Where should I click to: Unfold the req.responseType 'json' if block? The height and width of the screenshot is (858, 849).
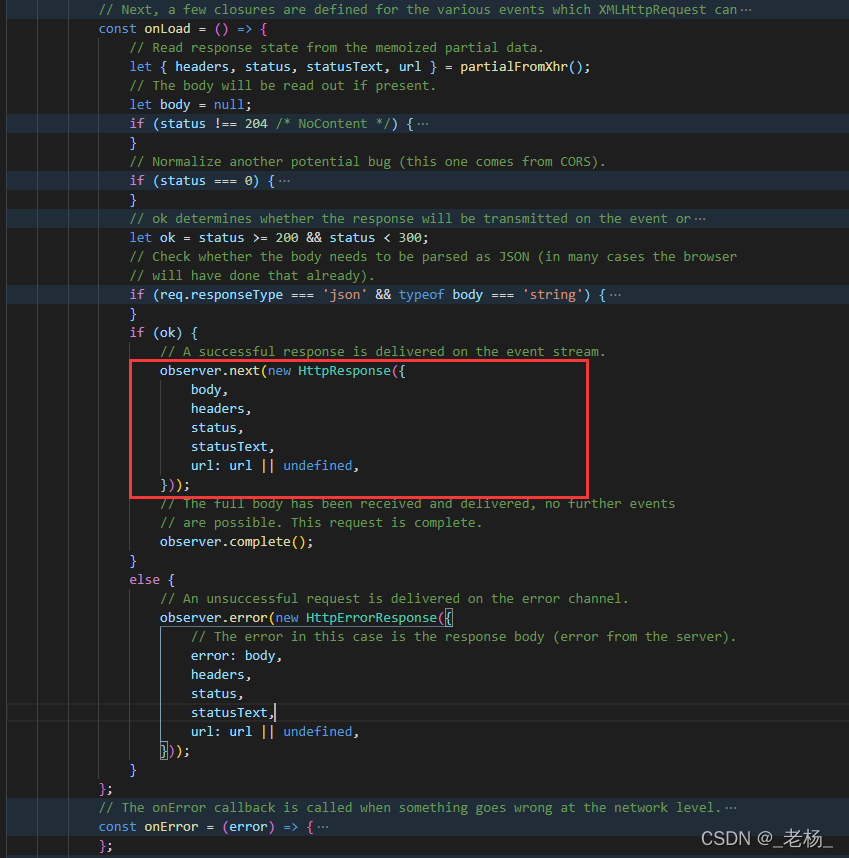click(x=615, y=295)
